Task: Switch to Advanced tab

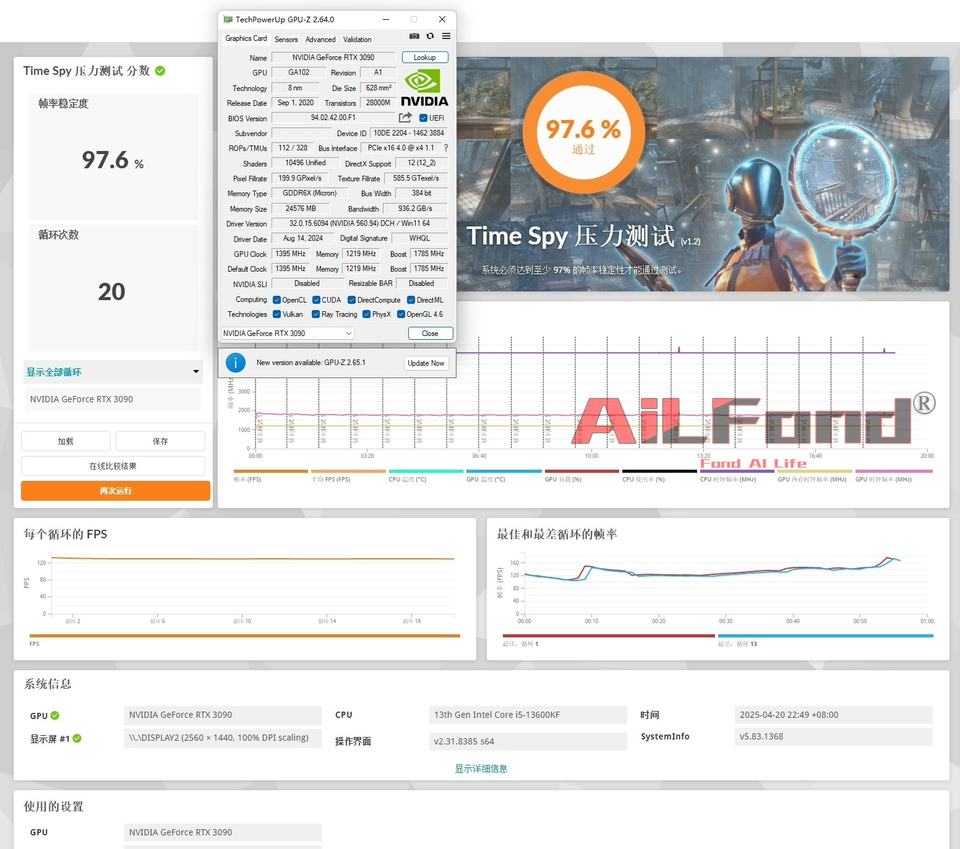Action: coord(320,39)
